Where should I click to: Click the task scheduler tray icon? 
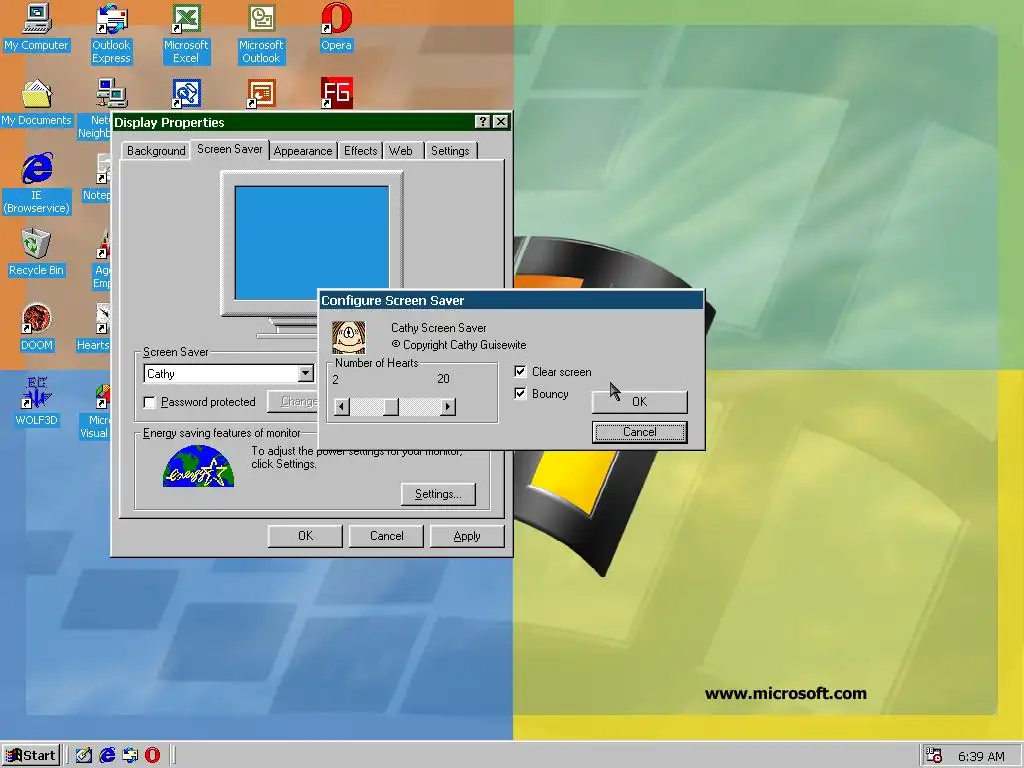[x=934, y=755]
